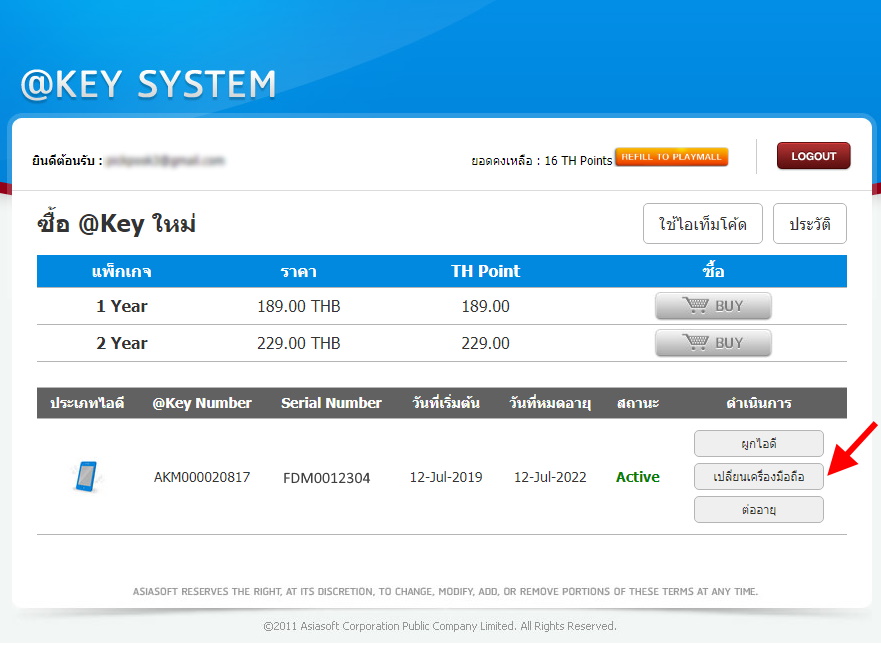Open the ใช้ไอเท็มโค้ด item code button
Image resolution: width=881 pixels, height=649 pixels.
(x=703, y=224)
